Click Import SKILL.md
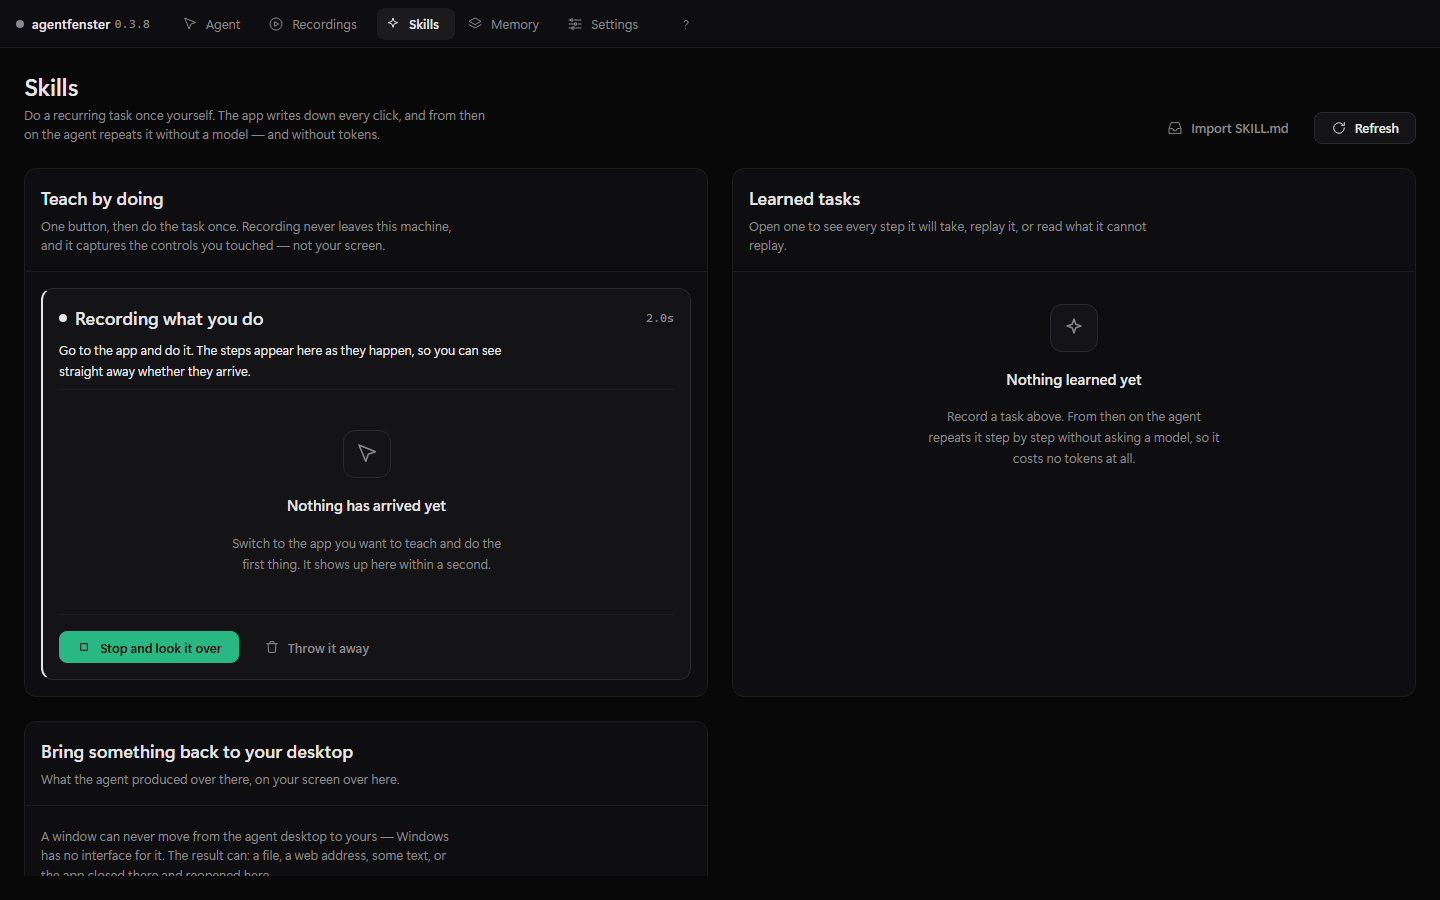1440x900 pixels. [x=1229, y=128]
